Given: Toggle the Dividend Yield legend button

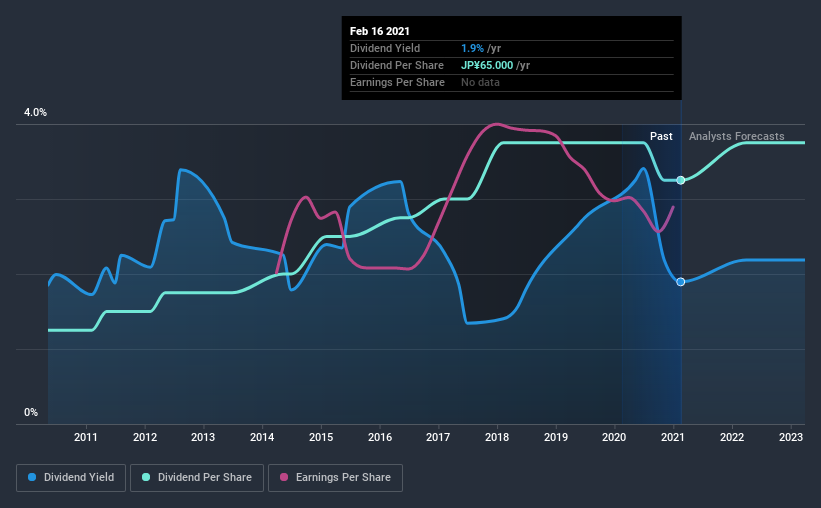Looking at the screenshot, I should 71,478.
